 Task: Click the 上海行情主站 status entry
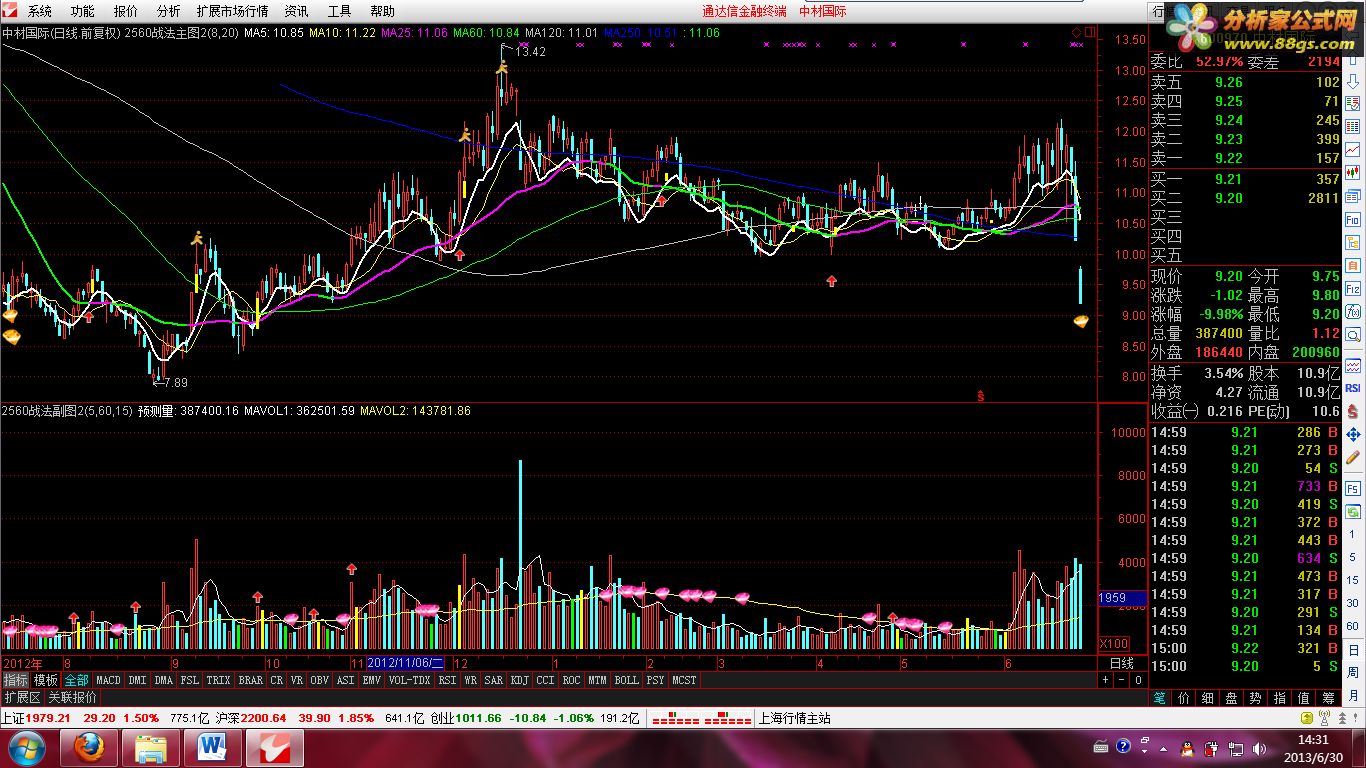tap(795, 718)
